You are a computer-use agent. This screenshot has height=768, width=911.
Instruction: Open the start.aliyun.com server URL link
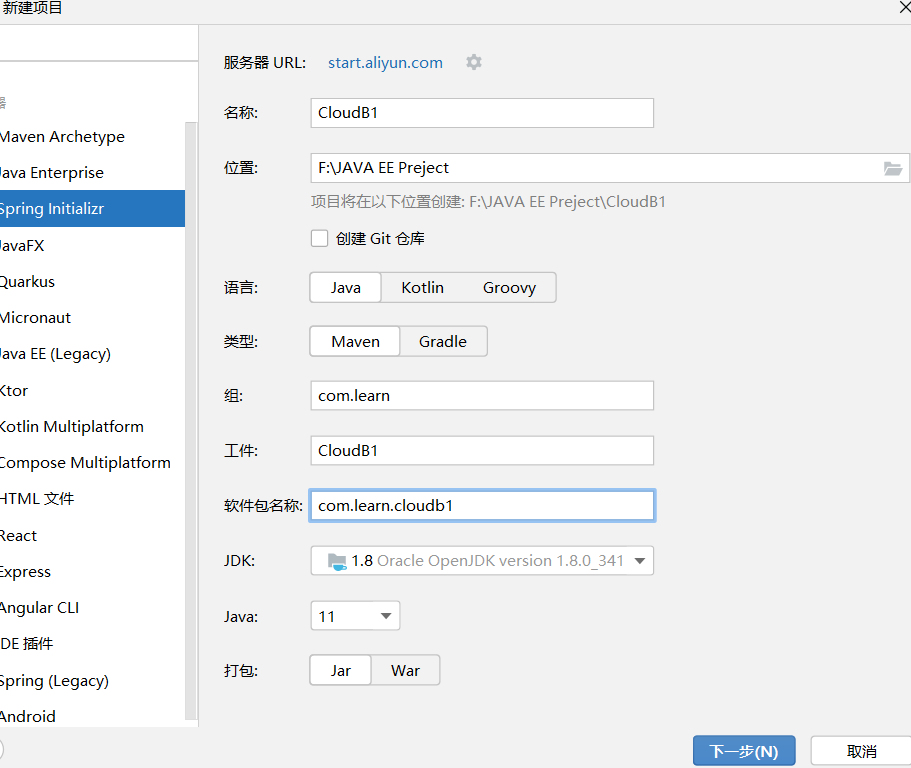click(385, 62)
